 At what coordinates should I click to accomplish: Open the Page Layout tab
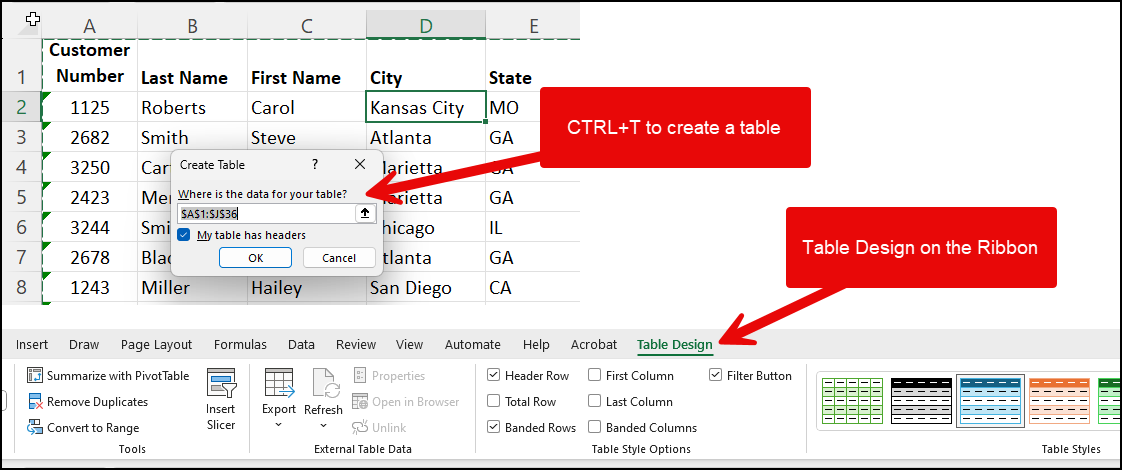(x=157, y=344)
